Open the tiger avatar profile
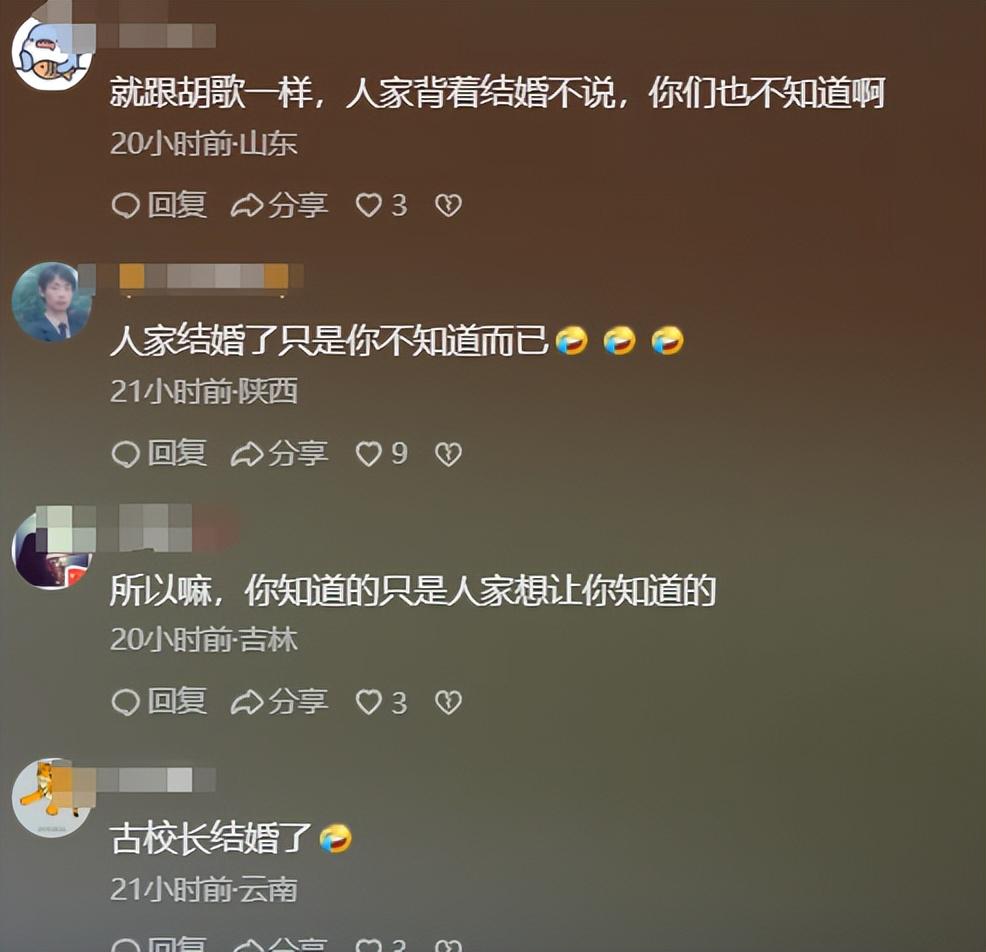986x952 pixels. tap(52, 798)
